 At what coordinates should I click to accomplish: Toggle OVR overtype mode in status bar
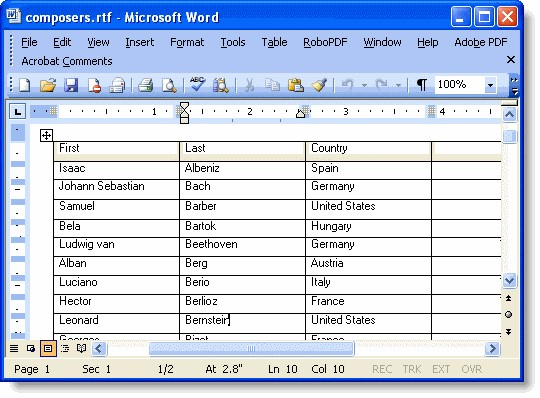pos(471,369)
